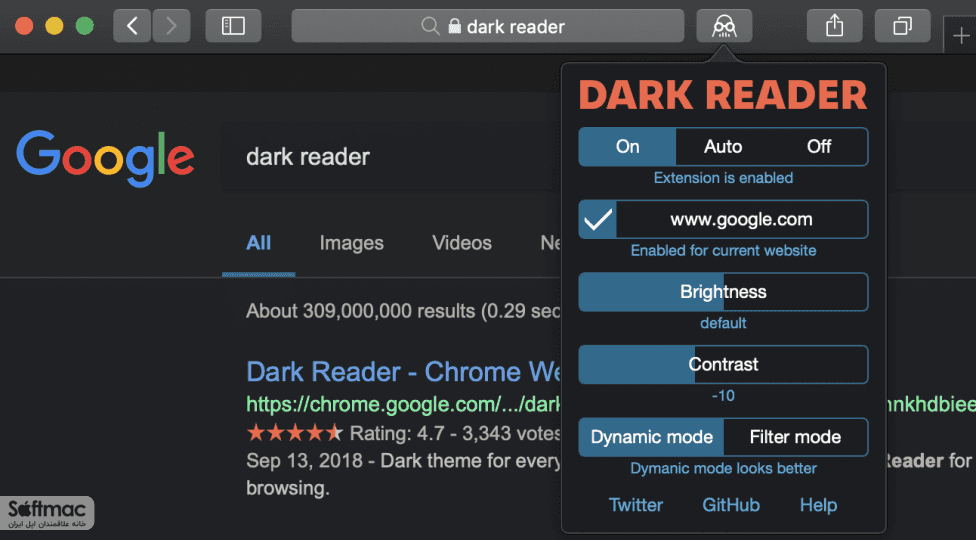Viewport: 976px width, 540px height.
Task: Adjust the Brightness slider
Action: click(x=723, y=292)
